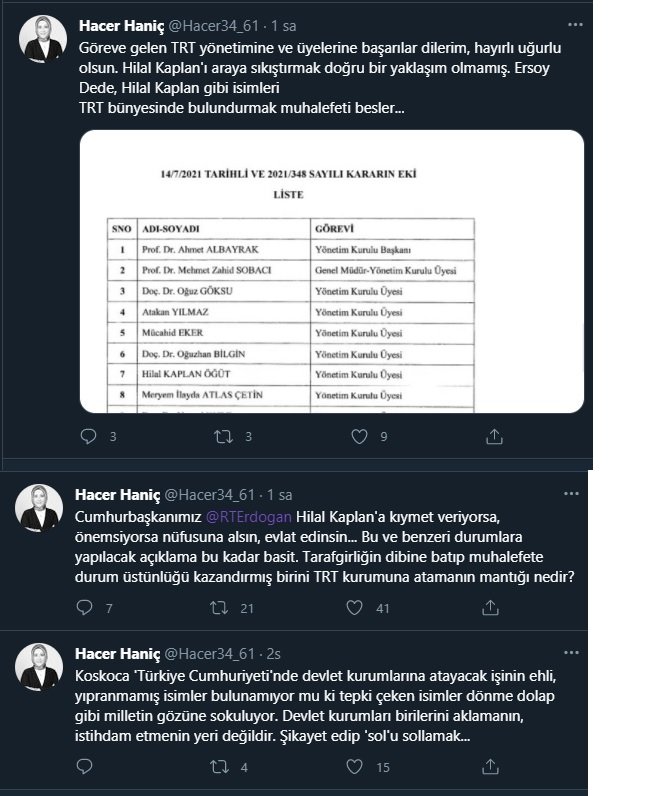Image resolution: width=652 pixels, height=796 pixels.
Task: Open more options menu on the first tweet
Action: (575, 25)
